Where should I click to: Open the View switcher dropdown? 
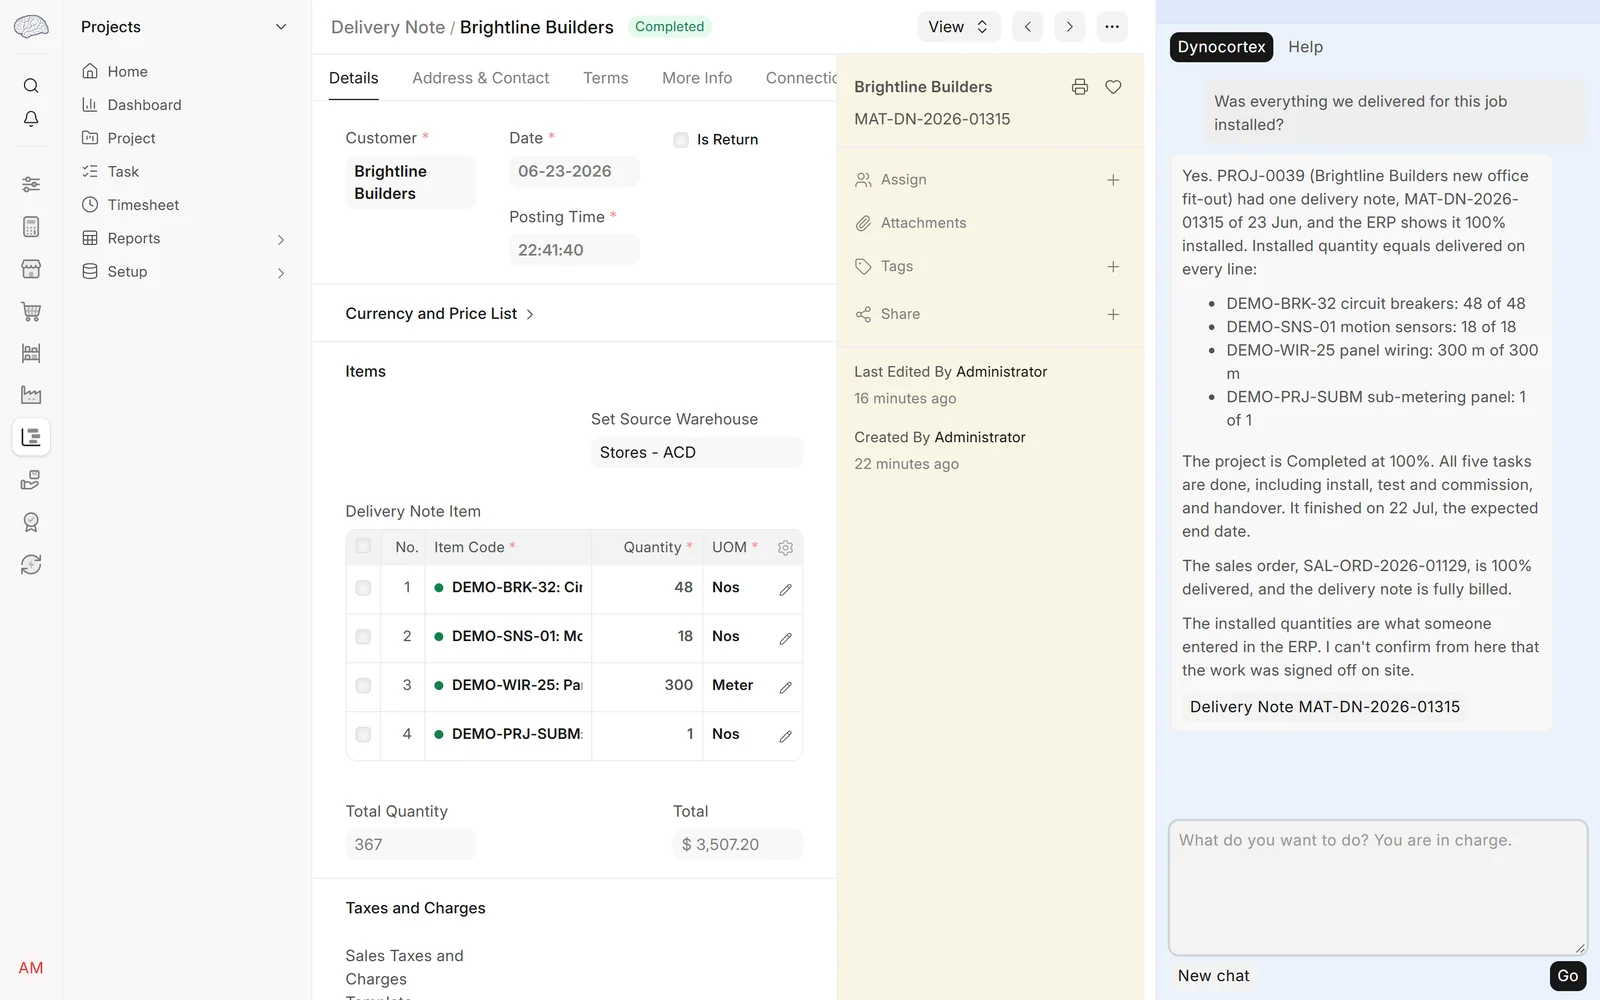(959, 27)
